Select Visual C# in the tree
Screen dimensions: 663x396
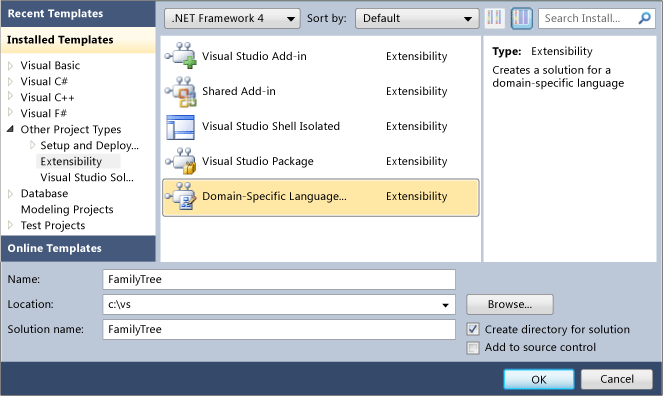44,82
